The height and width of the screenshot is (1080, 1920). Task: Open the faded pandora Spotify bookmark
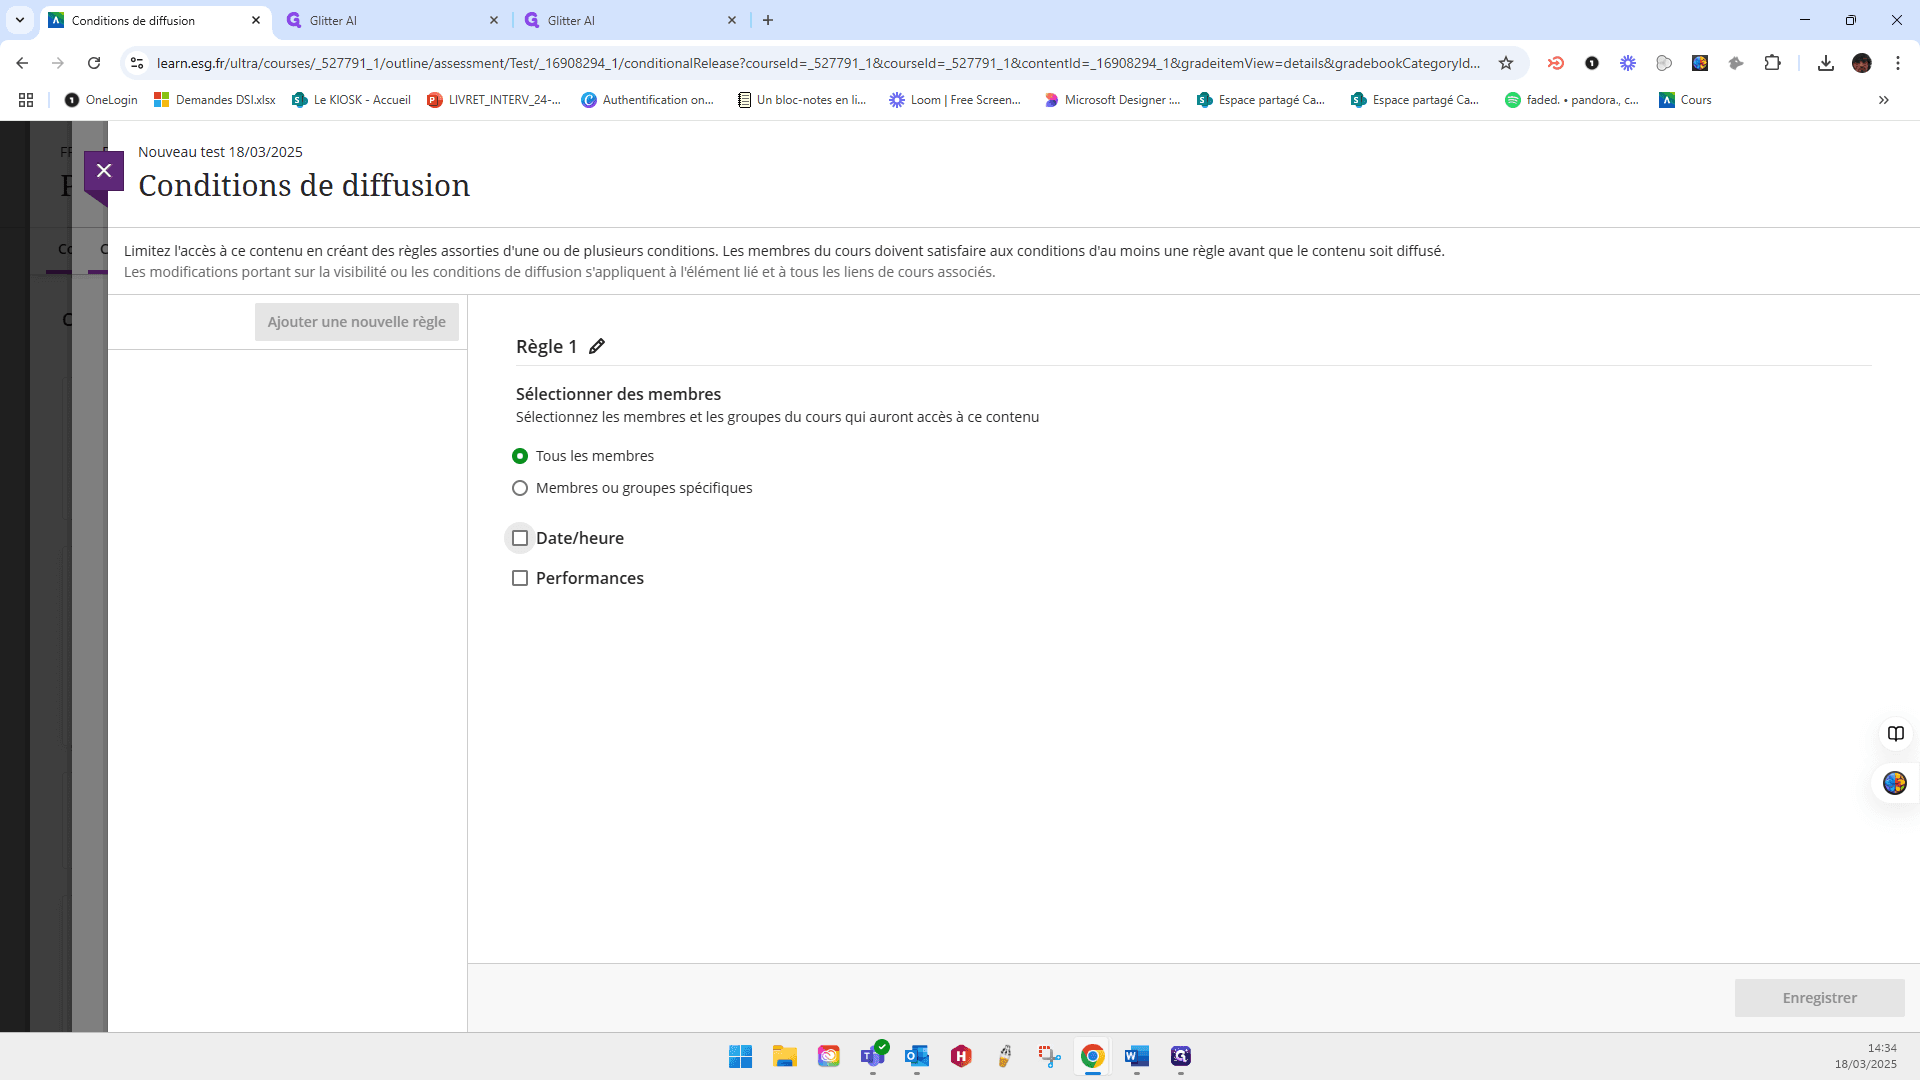coord(1572,100)
